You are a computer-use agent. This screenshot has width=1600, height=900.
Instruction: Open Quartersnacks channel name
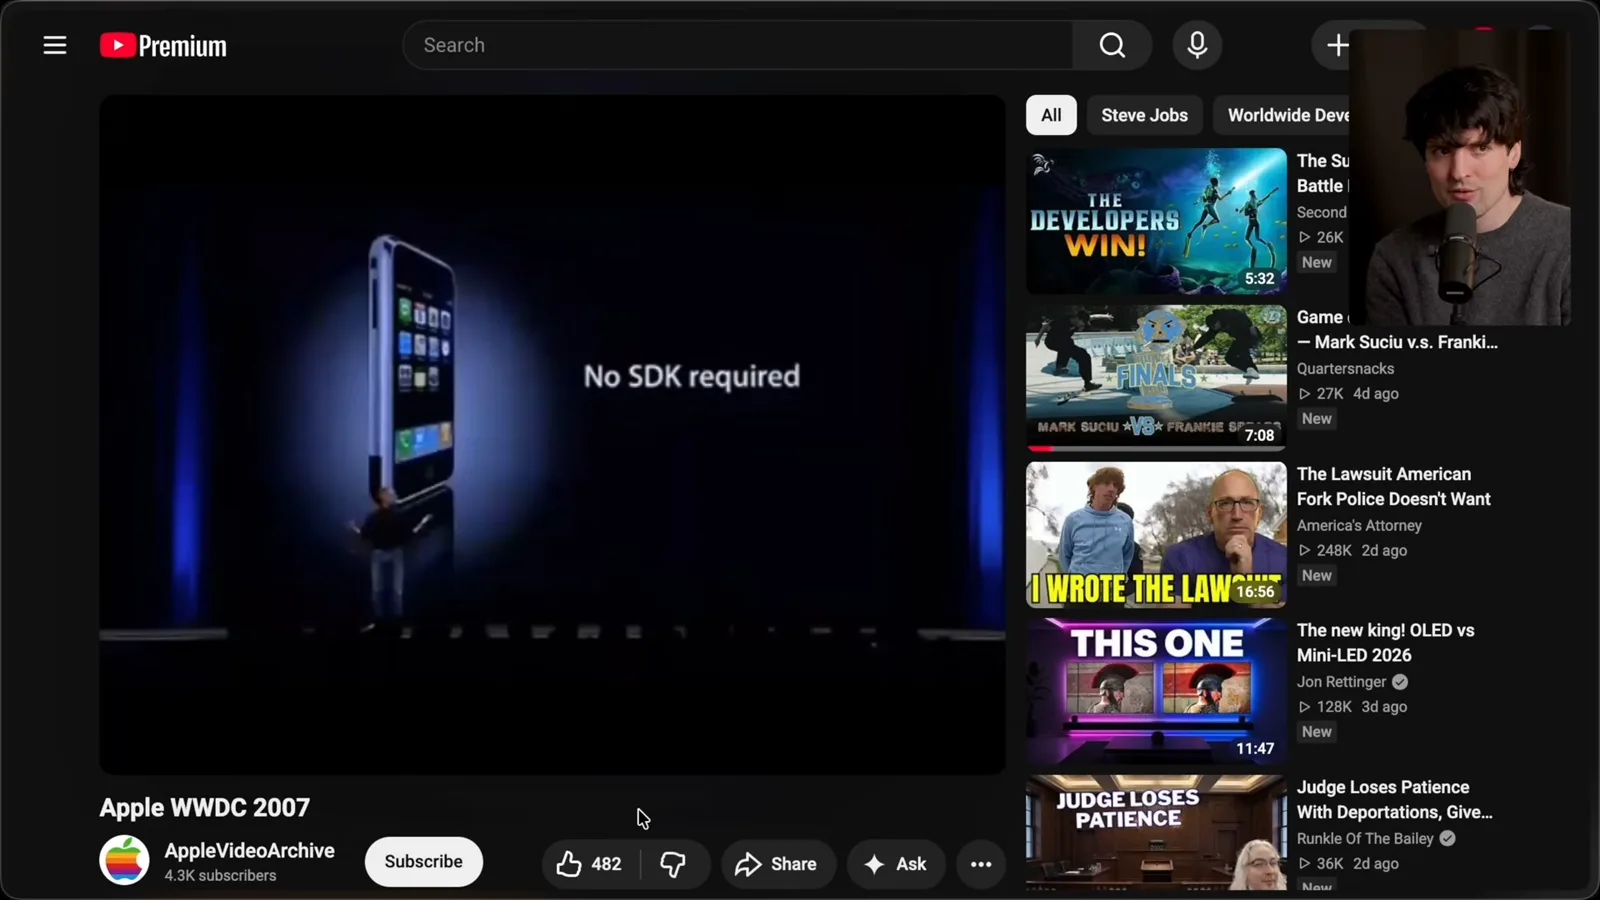[x=1345, y=368]
